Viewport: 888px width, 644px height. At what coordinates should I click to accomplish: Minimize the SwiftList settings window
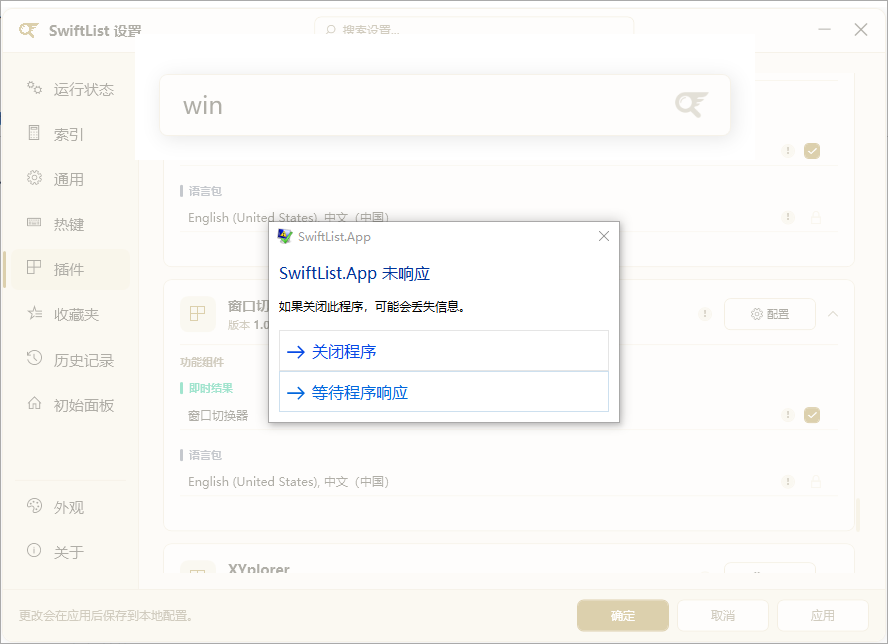[x=824, y=29]
